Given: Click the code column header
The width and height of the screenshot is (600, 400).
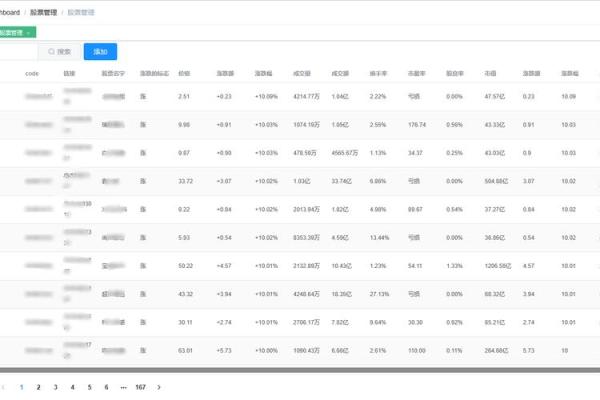Looking at the screenshot, I should pyautogui.click(x=32, y=73).
